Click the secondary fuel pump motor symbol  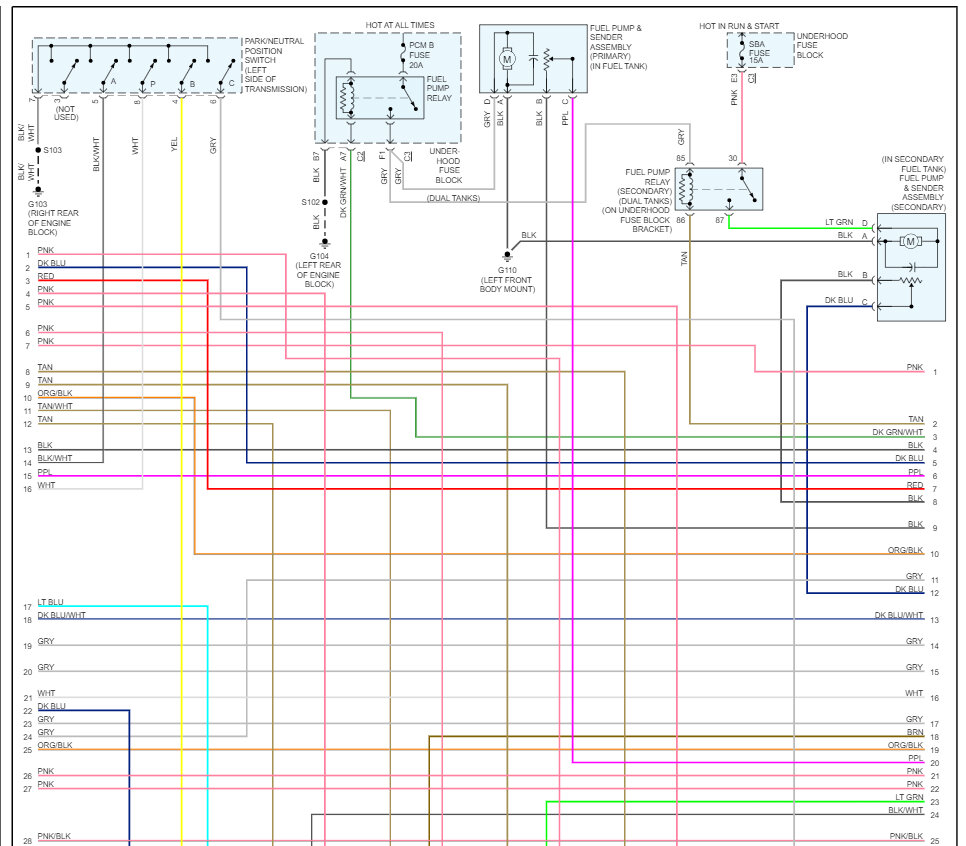(x=911, y=242)
